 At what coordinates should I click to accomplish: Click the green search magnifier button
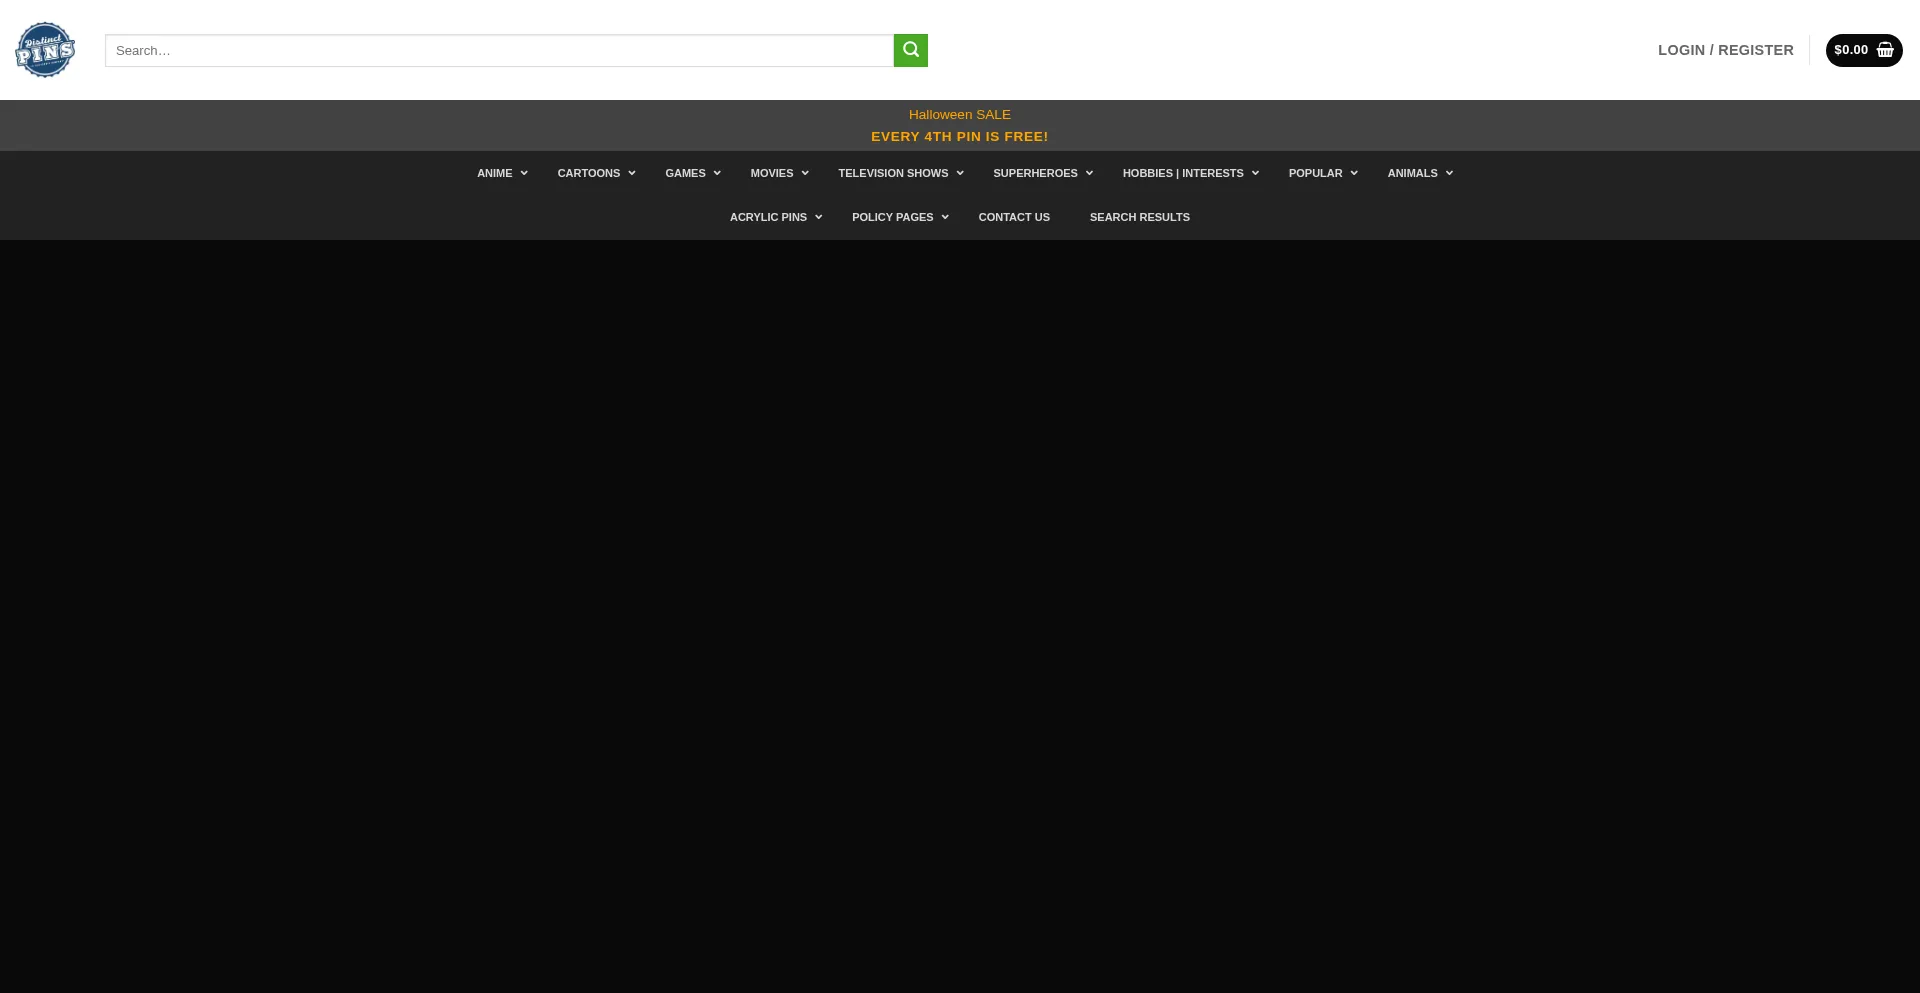click(x=910, y=50)
